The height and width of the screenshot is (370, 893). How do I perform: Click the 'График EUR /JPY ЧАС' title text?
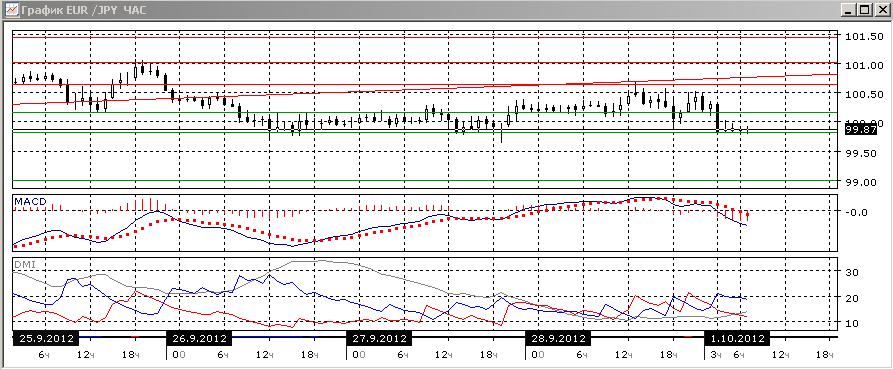[x=84, y=10]
